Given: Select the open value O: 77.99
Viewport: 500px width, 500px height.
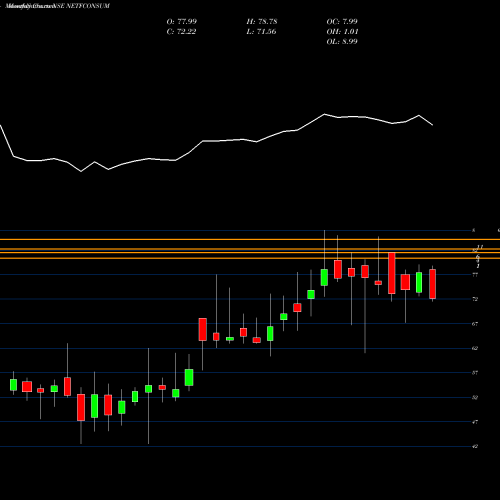Looking at the screenshot, I should tap(182, 22).
